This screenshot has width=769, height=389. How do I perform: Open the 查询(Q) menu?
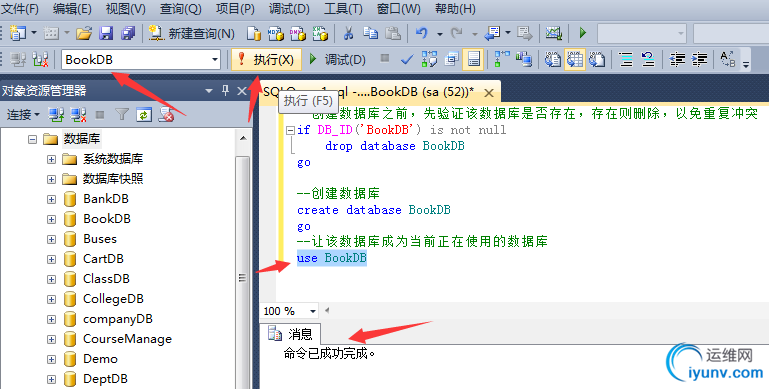click(x=180, y=8)
